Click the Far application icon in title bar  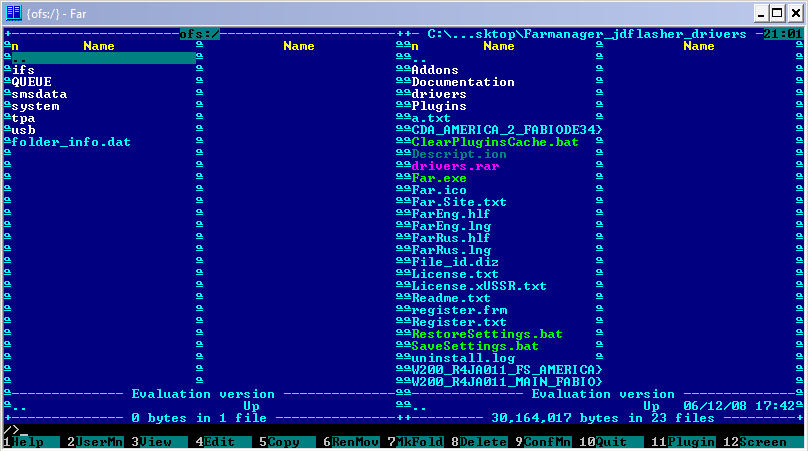pos(13,12)
